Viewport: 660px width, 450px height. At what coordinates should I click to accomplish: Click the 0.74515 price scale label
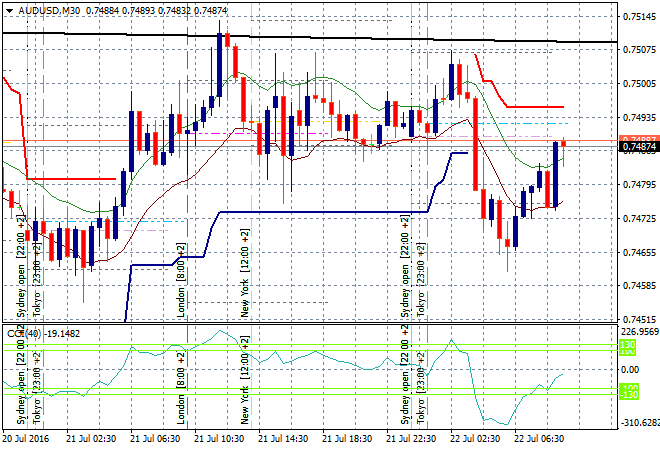(639, 320)
